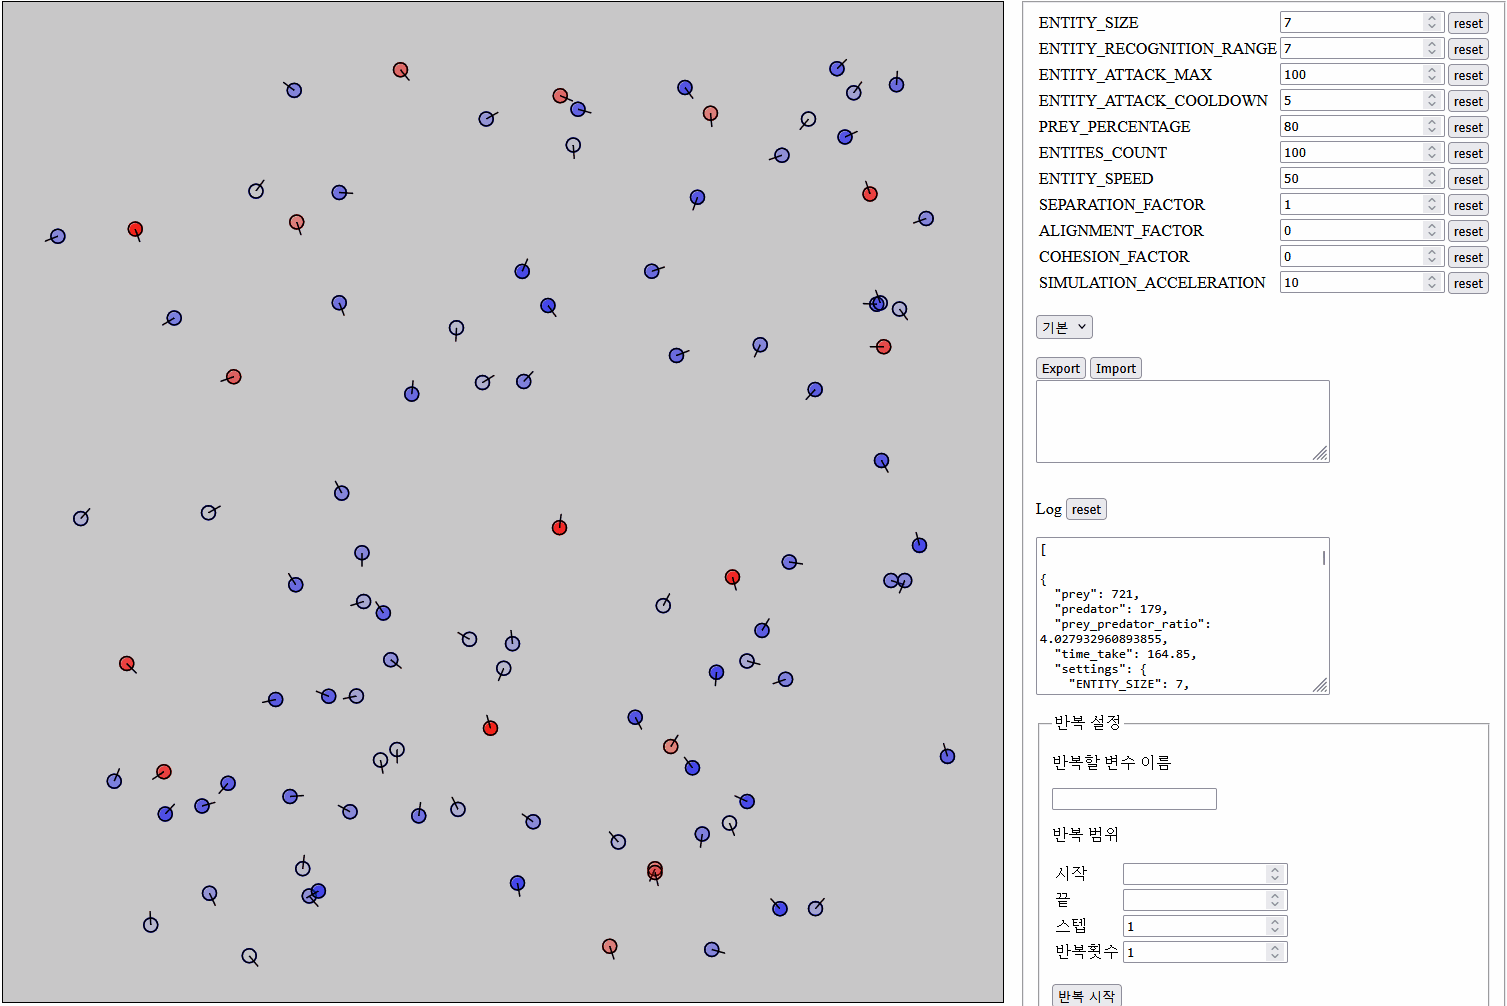1507x1006 pixels.
Task: Clear the Log with its reset button
Action: click(1086, 509)
